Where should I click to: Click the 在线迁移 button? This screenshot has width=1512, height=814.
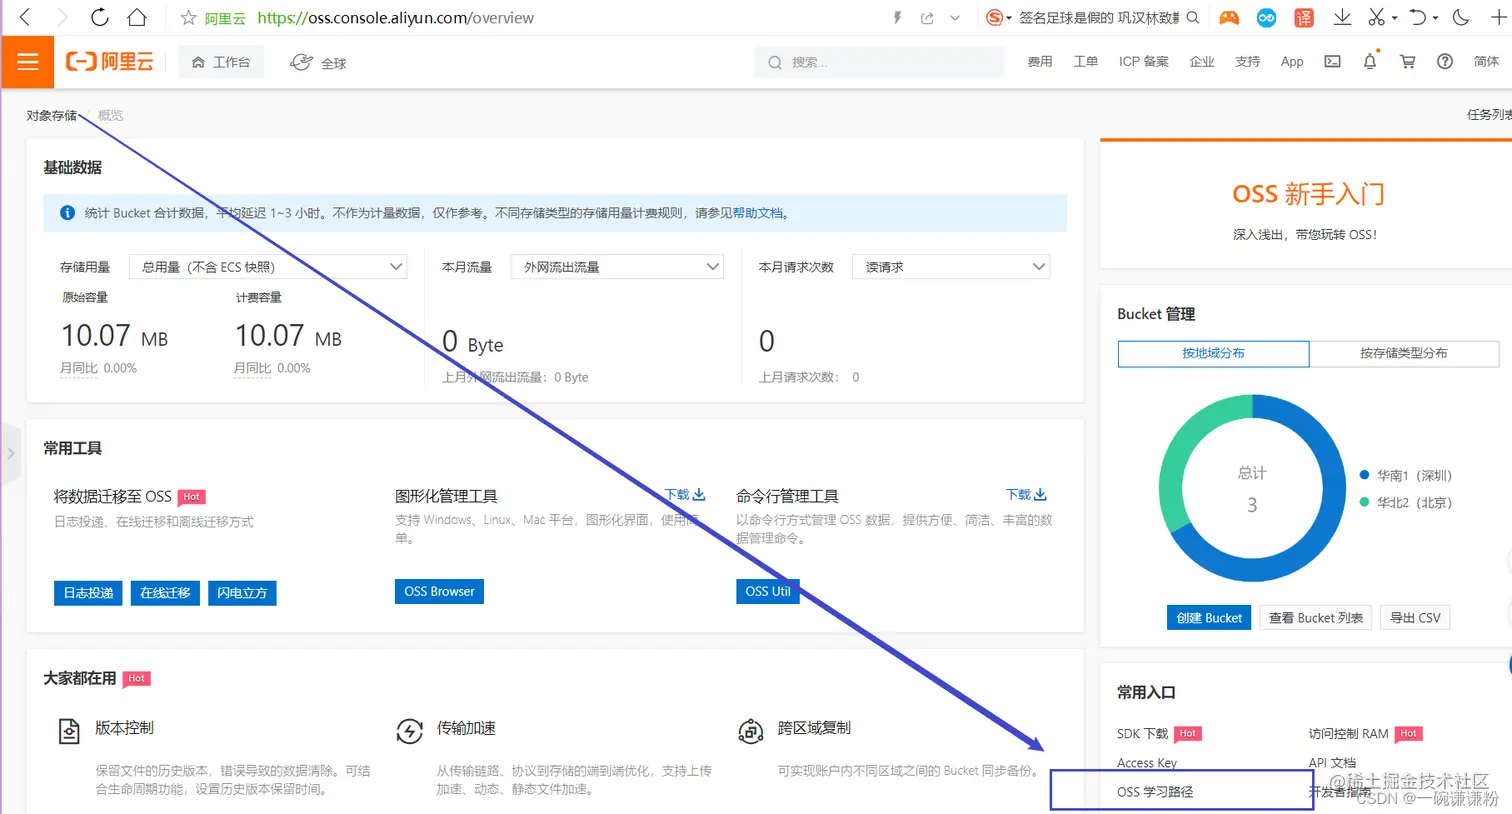[x=165, y=593]
